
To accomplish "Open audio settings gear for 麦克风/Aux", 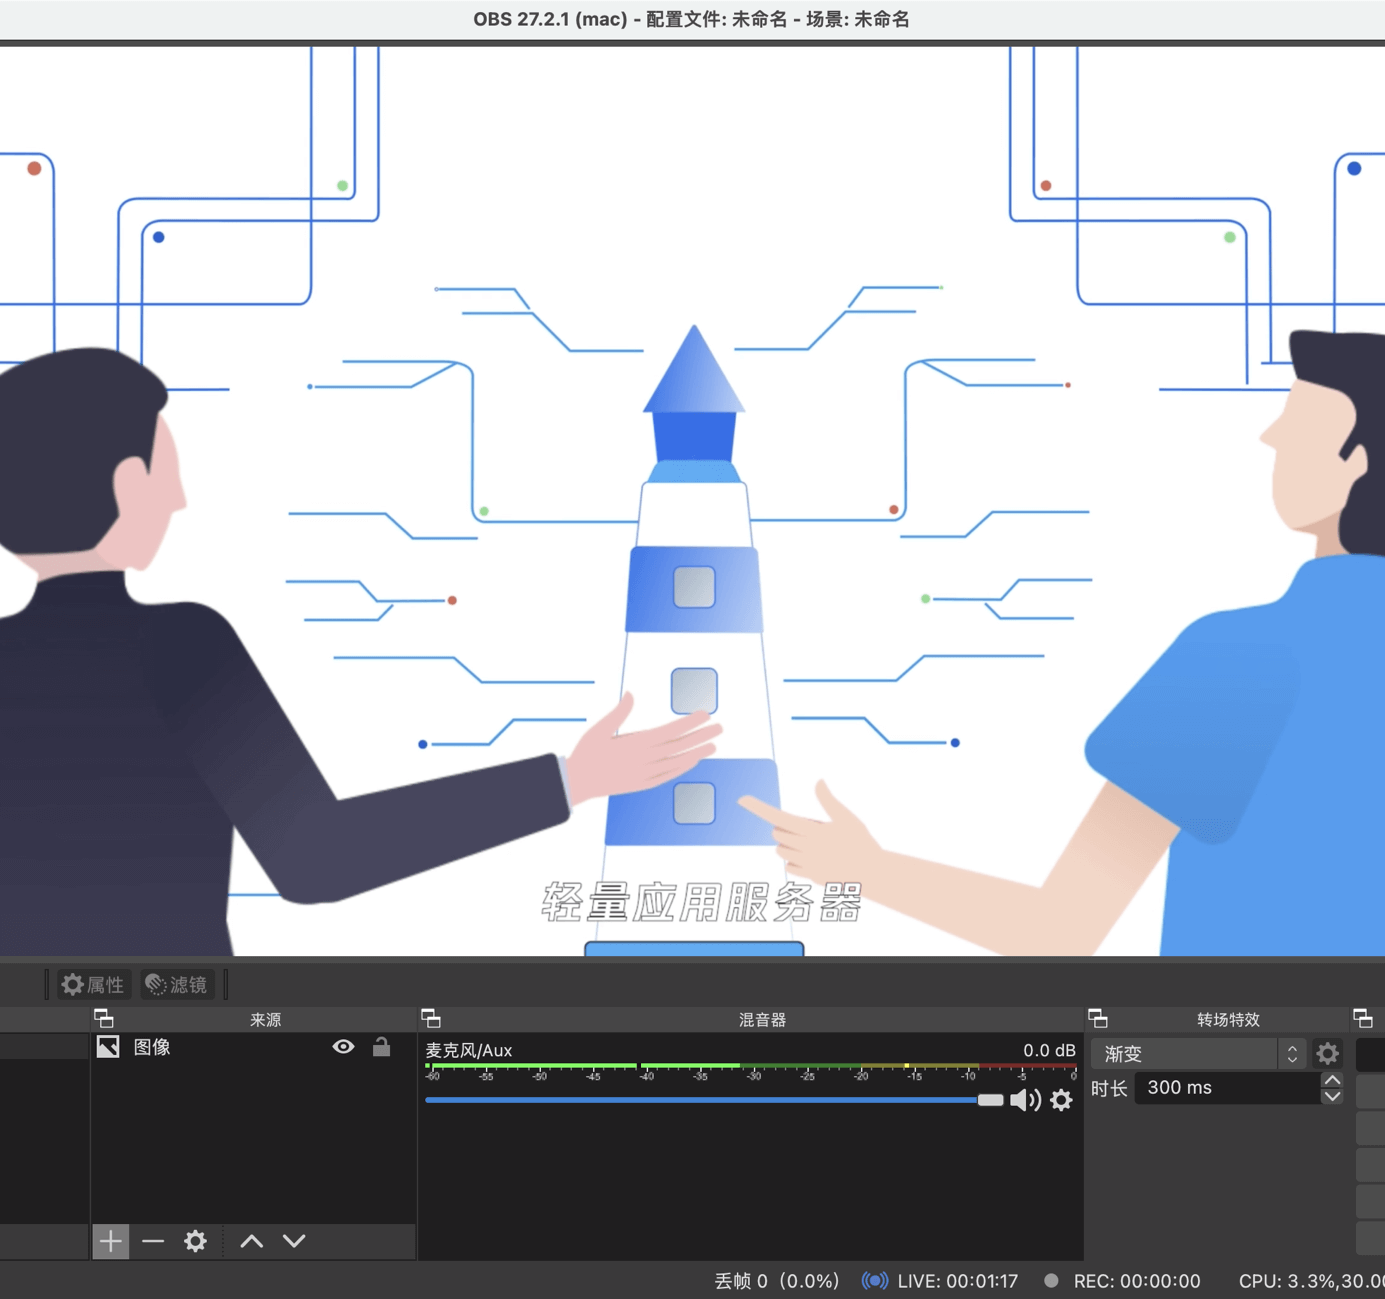I will (x=1061, y=1100).
